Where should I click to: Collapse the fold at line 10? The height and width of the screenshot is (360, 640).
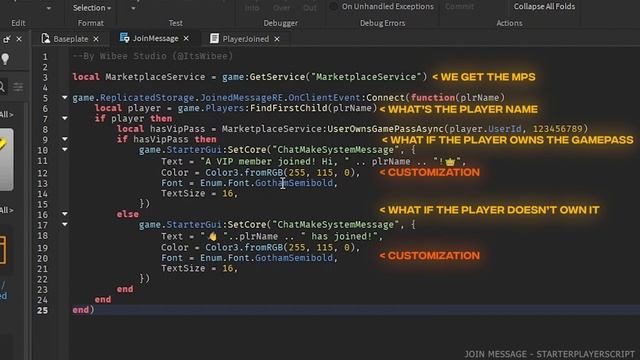pyautogui.click(x=64, y=150)
